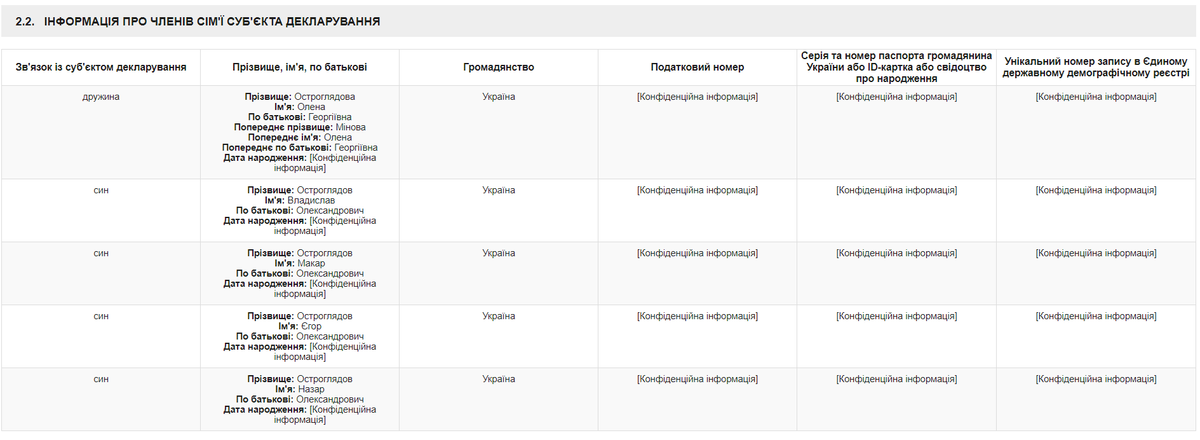Click the passport series and number column header
Screen dimensions: 1200x440
896,66
